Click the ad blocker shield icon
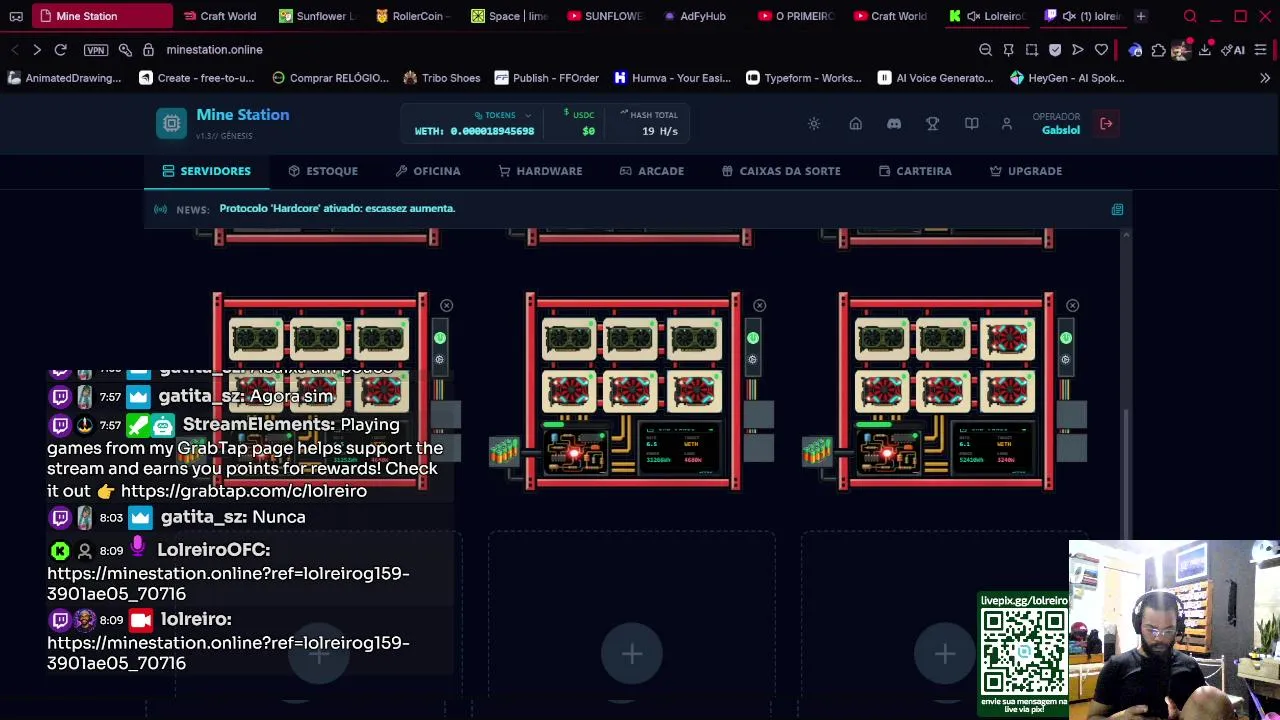Screen dimensions: 1280x720 coord(1054,49)
